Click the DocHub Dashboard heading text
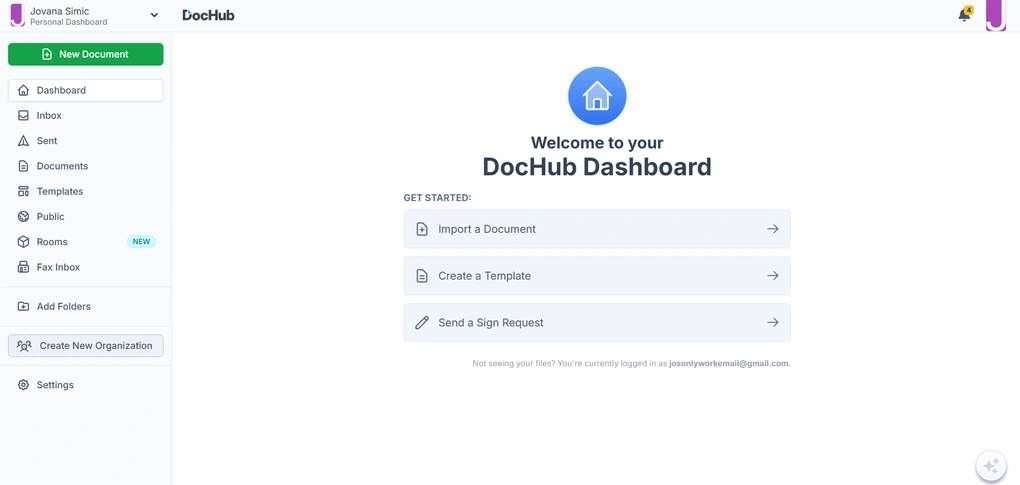 (x=597, y=167)
